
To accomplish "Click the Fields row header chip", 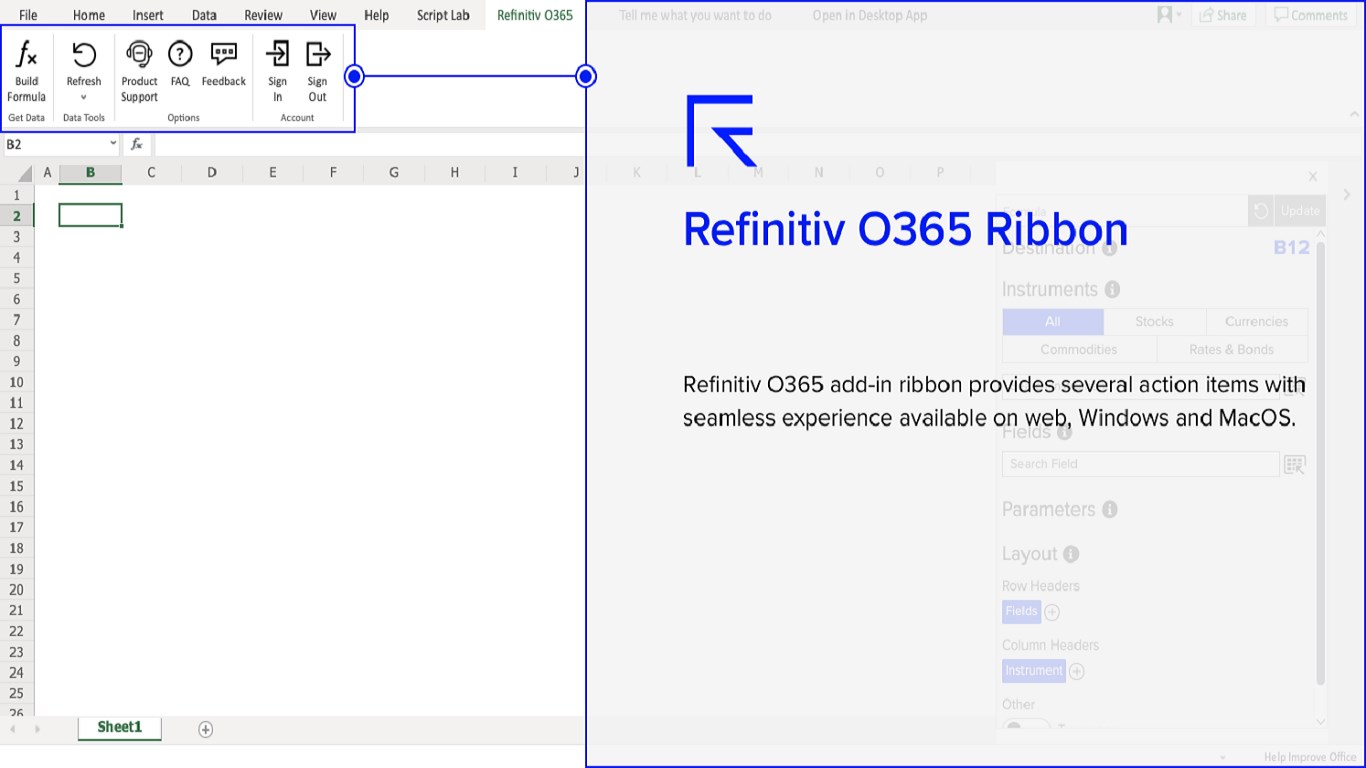I will pos(1021,611).
